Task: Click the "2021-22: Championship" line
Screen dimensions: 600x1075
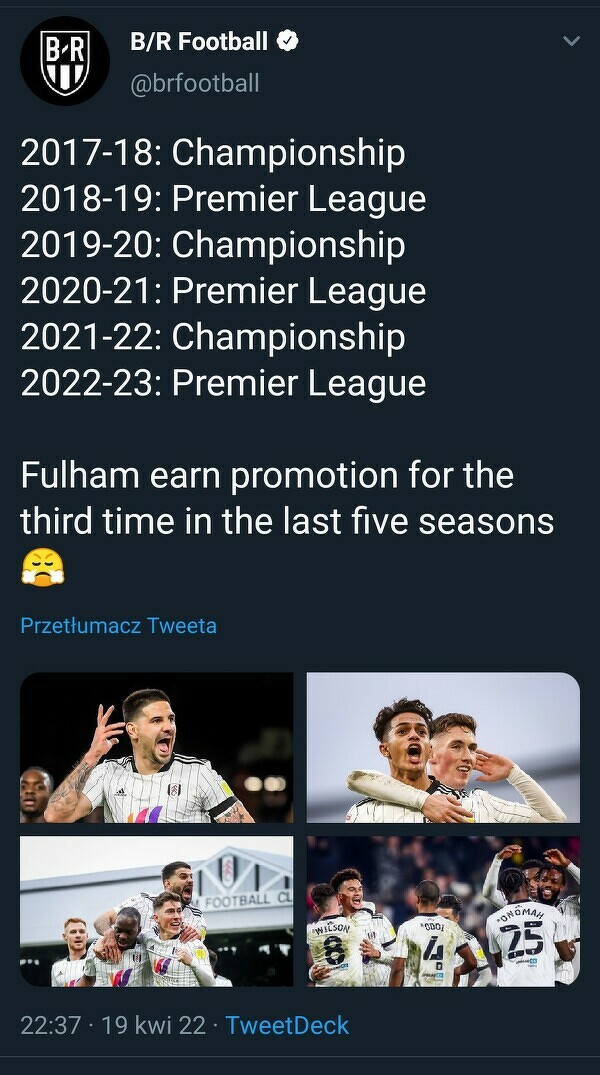Action: pos(213,337)
